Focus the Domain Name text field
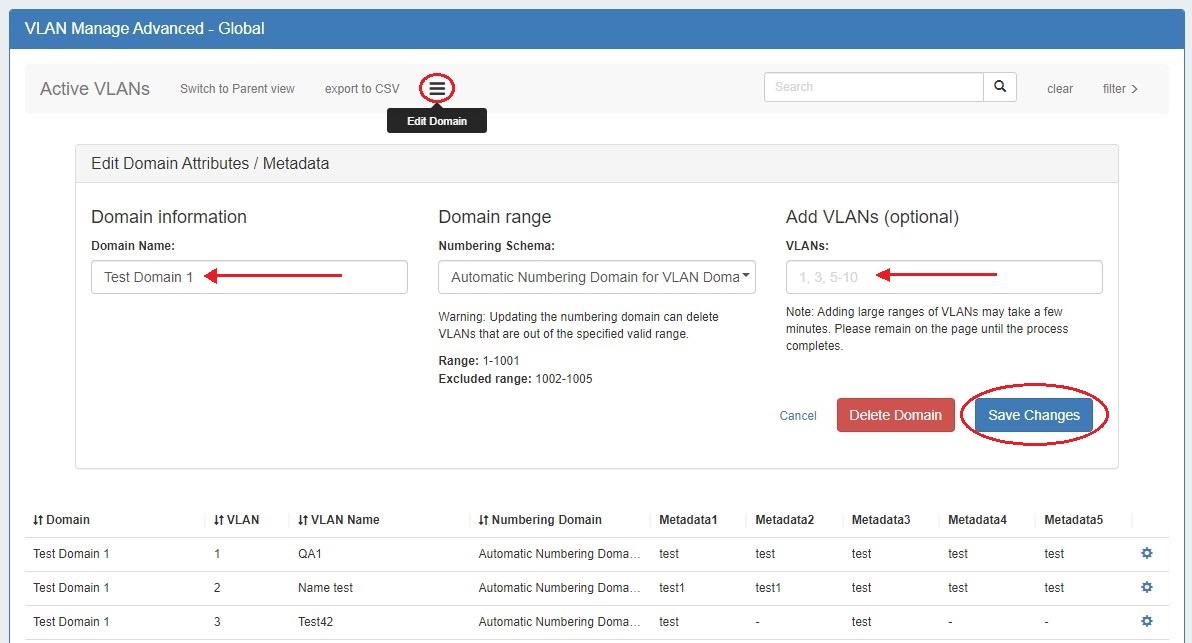Screen dimensions: 1192x643 [x=249, y=277]
